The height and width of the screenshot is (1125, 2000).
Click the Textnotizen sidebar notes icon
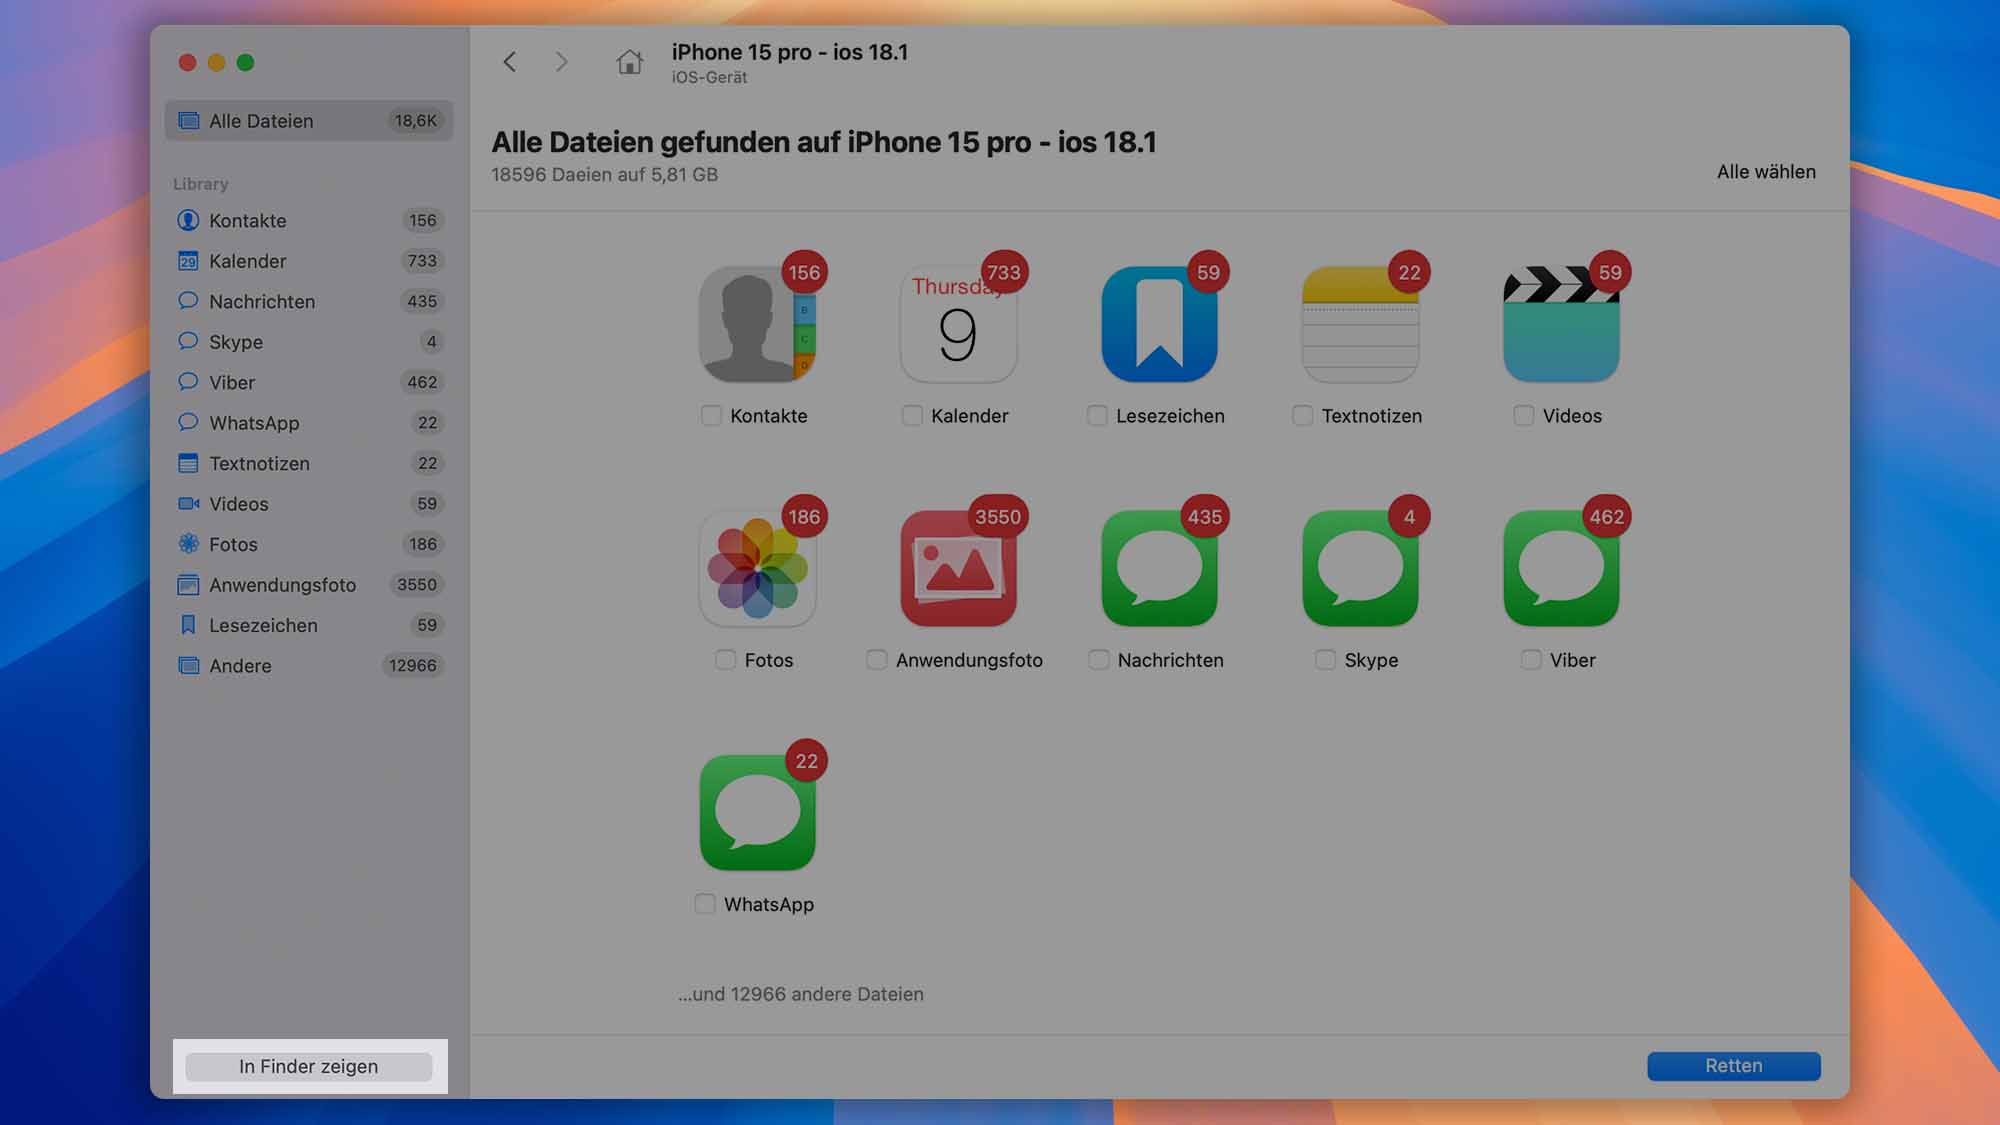coord(188,463)
